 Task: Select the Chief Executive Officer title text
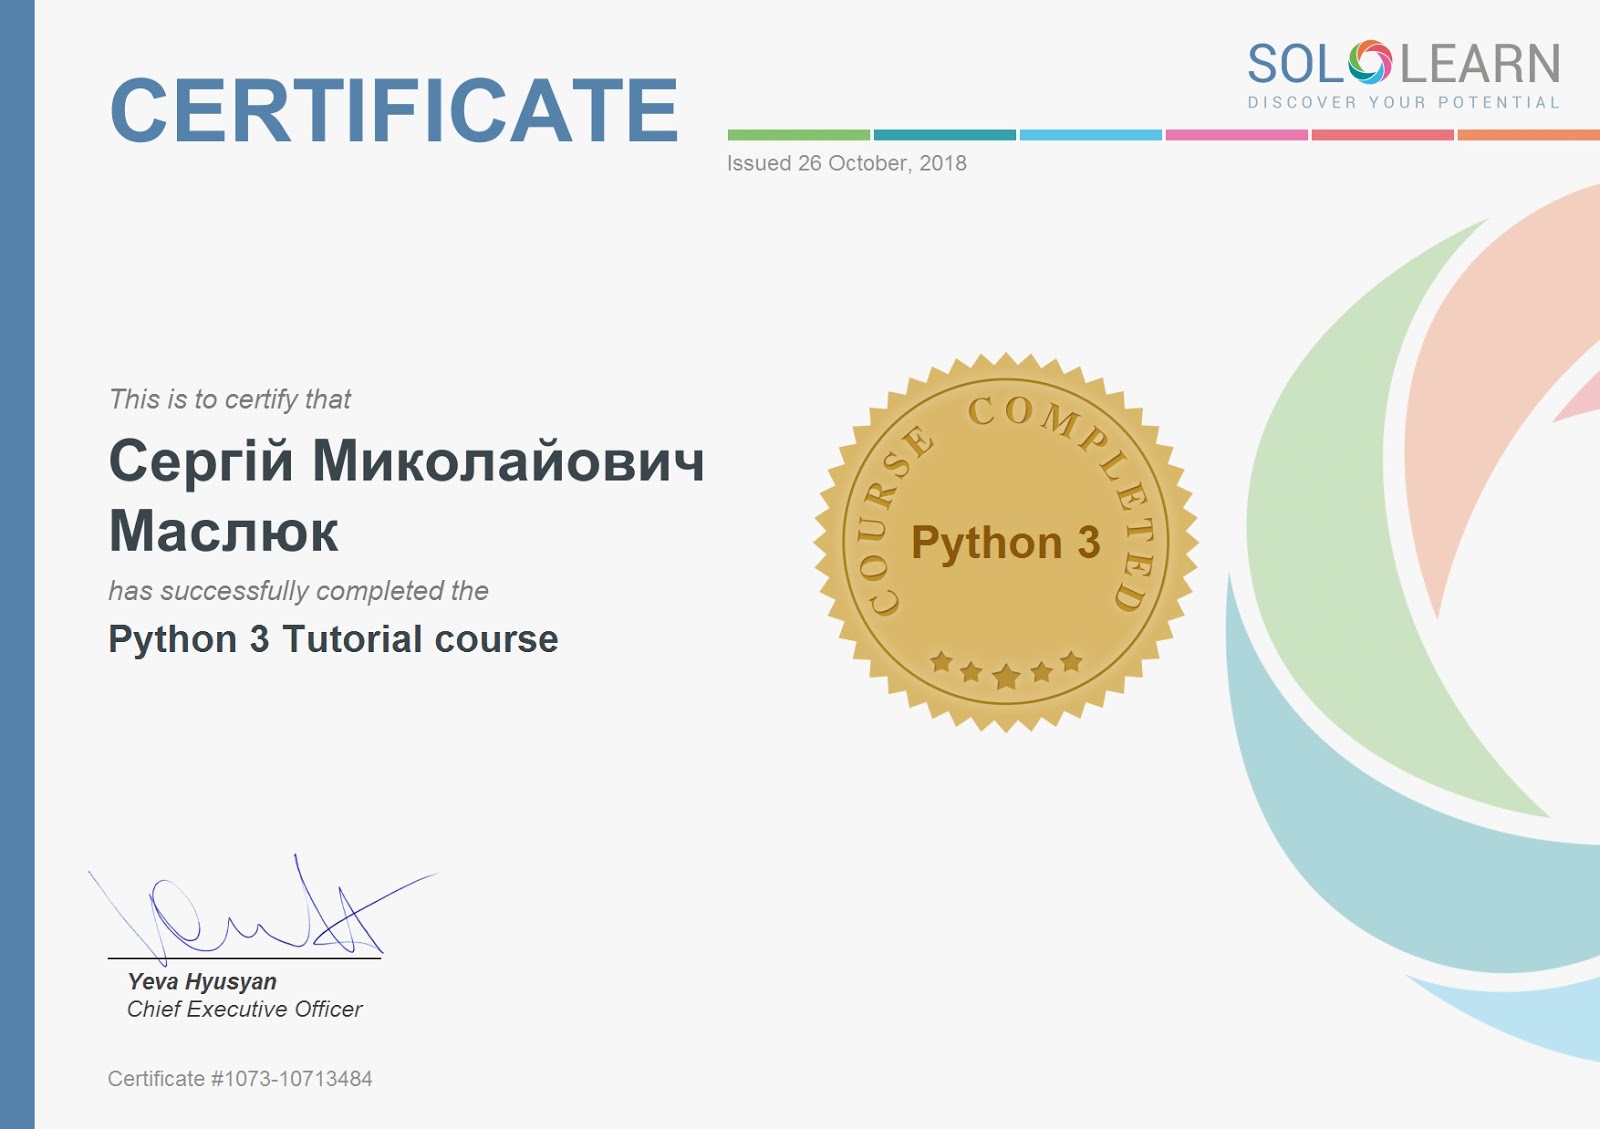(245, 1010)
